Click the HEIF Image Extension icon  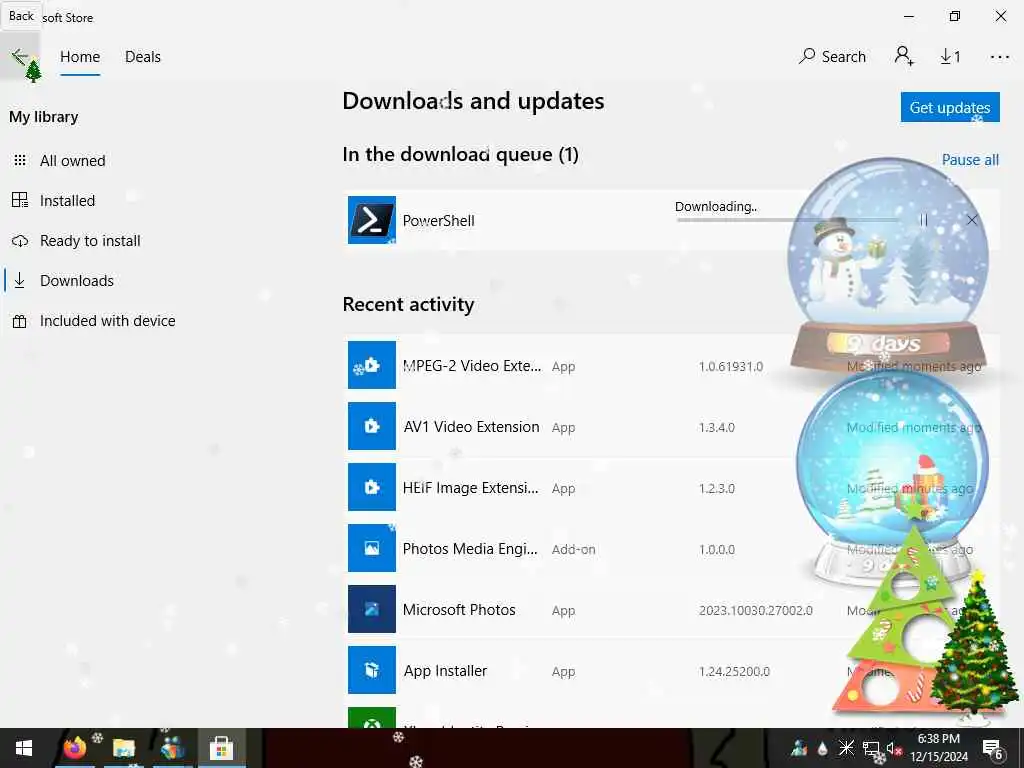pos(372,487)
